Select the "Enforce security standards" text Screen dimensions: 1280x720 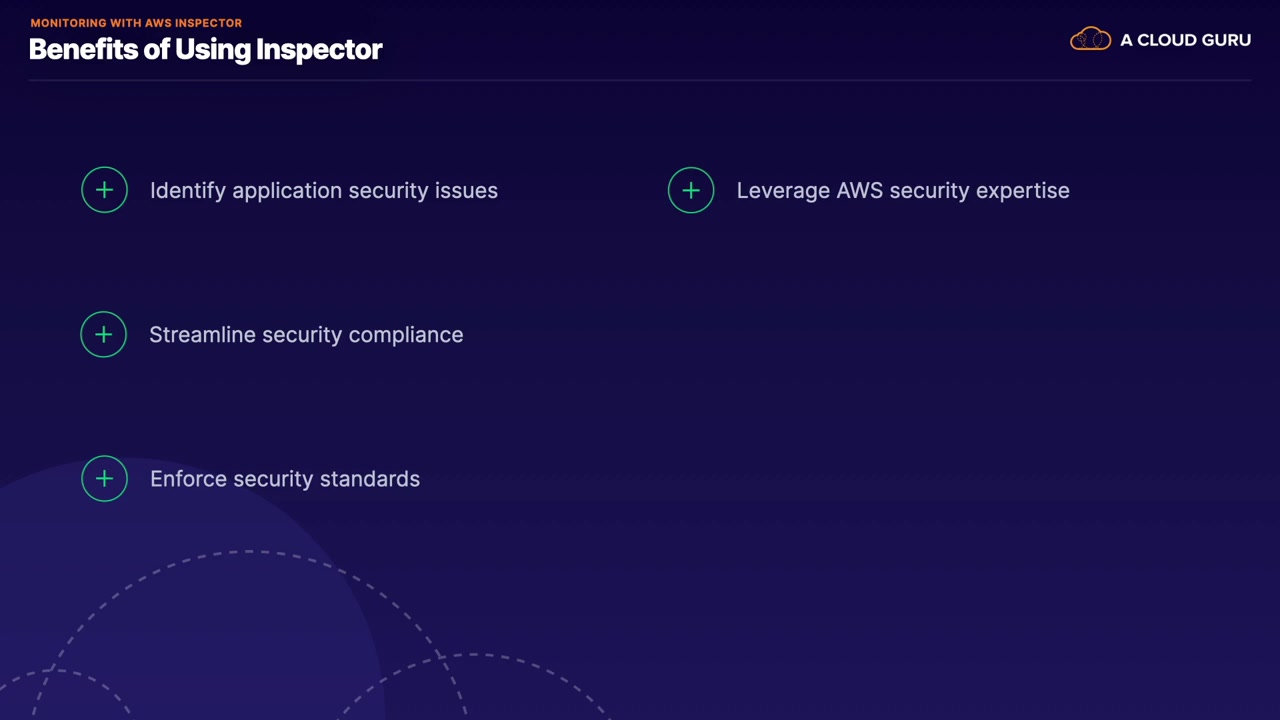tap(285, 479)
